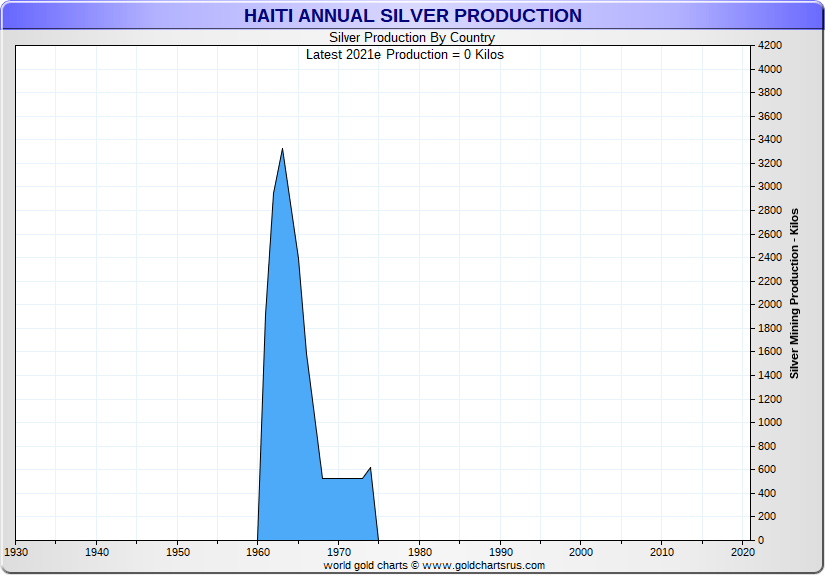This screenshot has width=825, height=575.
Task: Click the 'Silver Production By Country' subtitle
Action: [x=412, y=38]
